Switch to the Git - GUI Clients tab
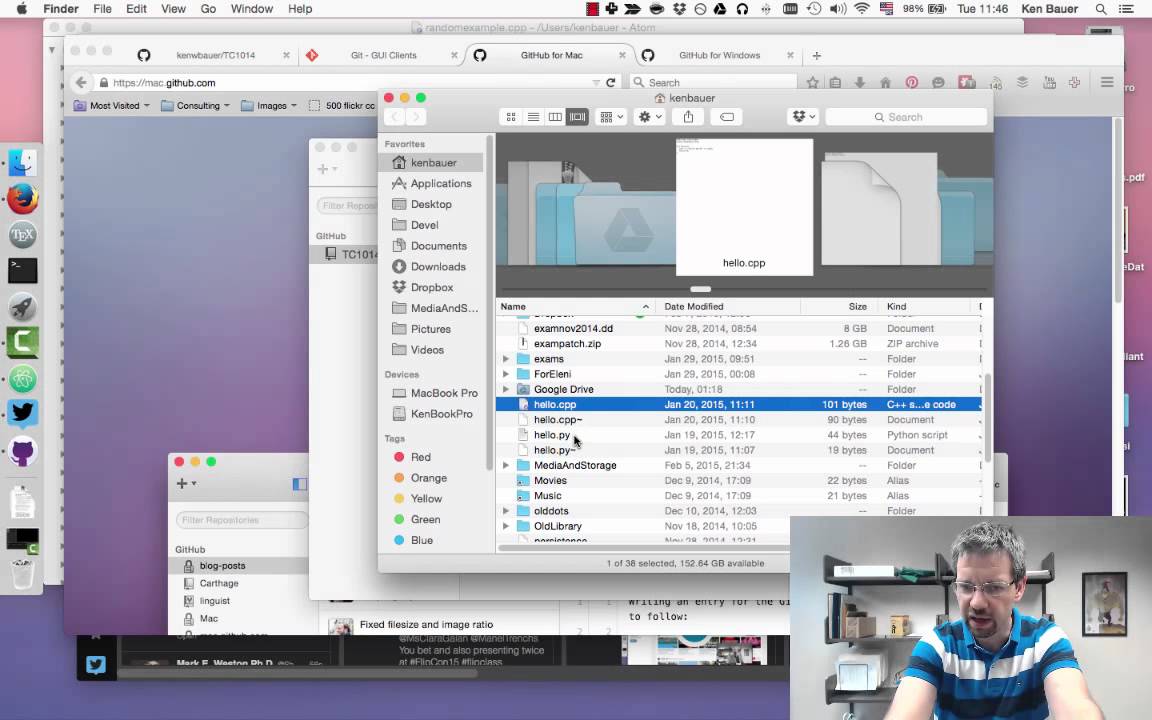 click(x=384, y=55)
